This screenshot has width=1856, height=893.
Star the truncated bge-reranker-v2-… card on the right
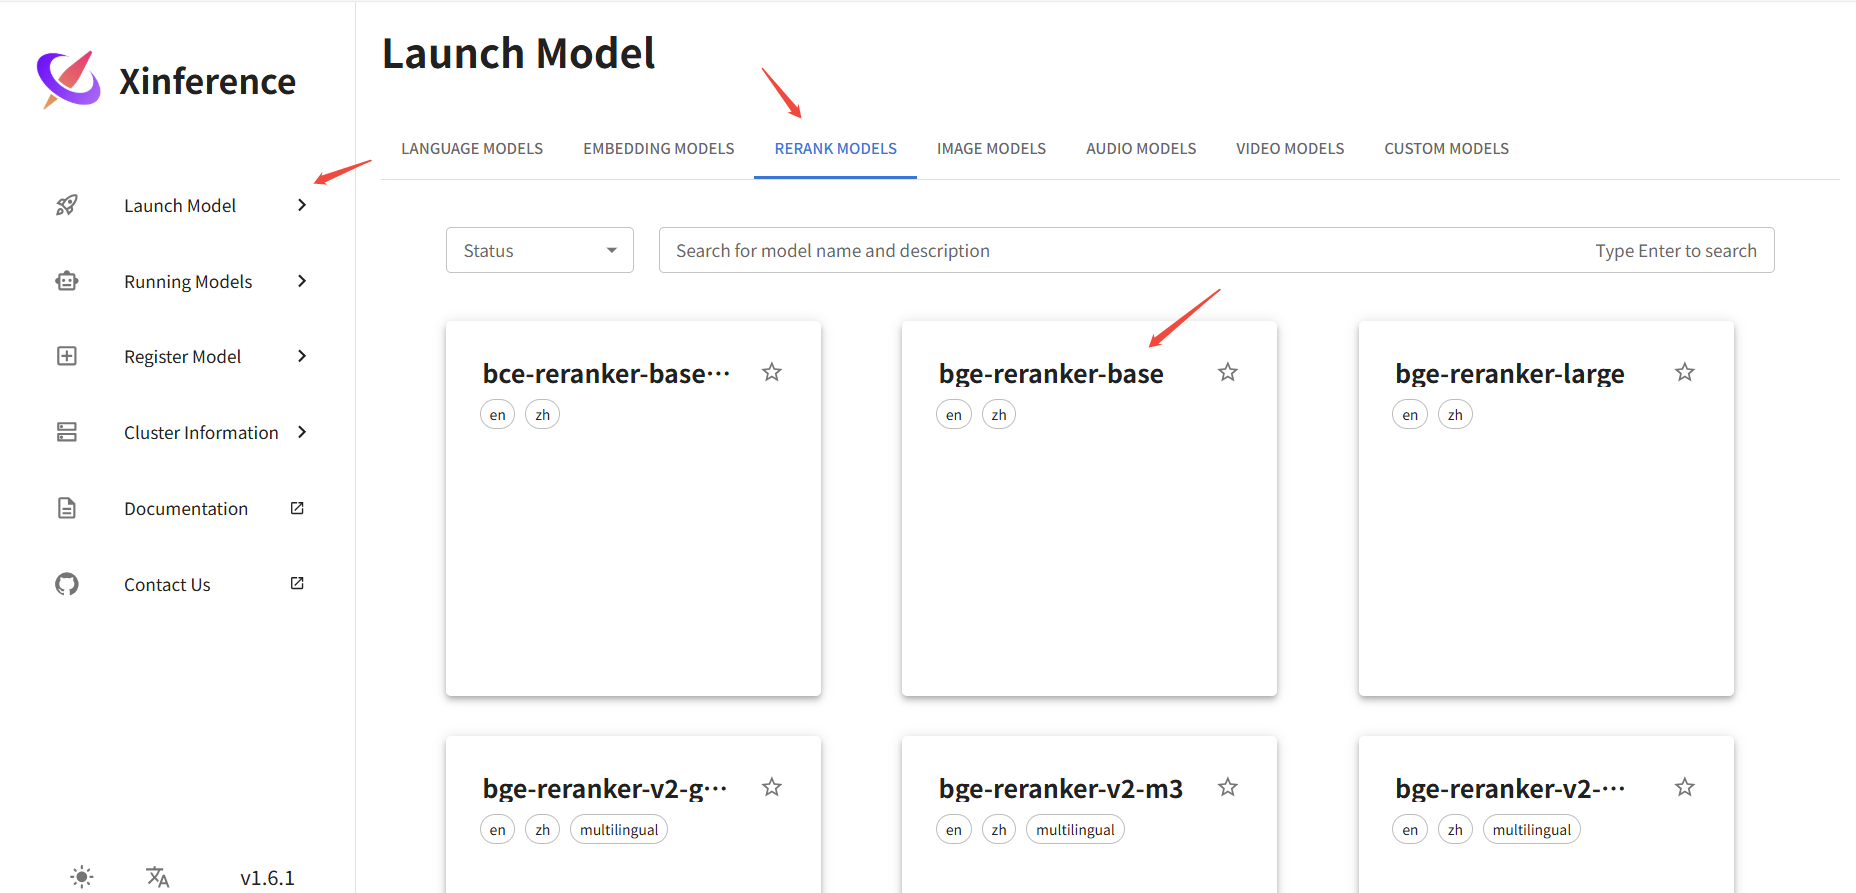(x=1685, y=787)
